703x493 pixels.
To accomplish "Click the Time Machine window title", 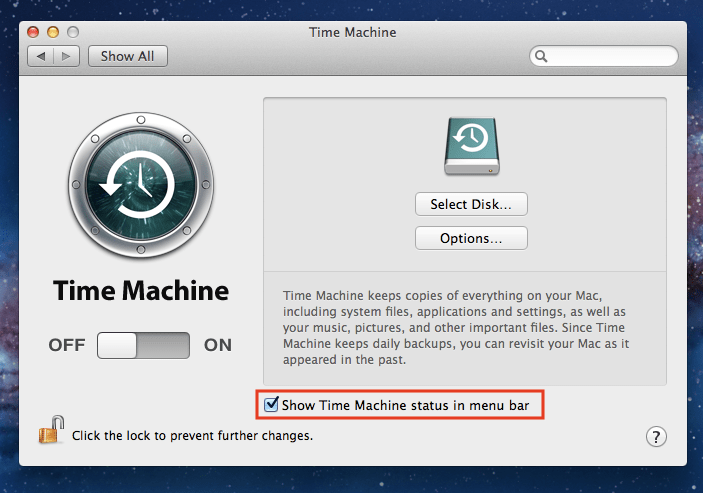I will pos(352,32).
